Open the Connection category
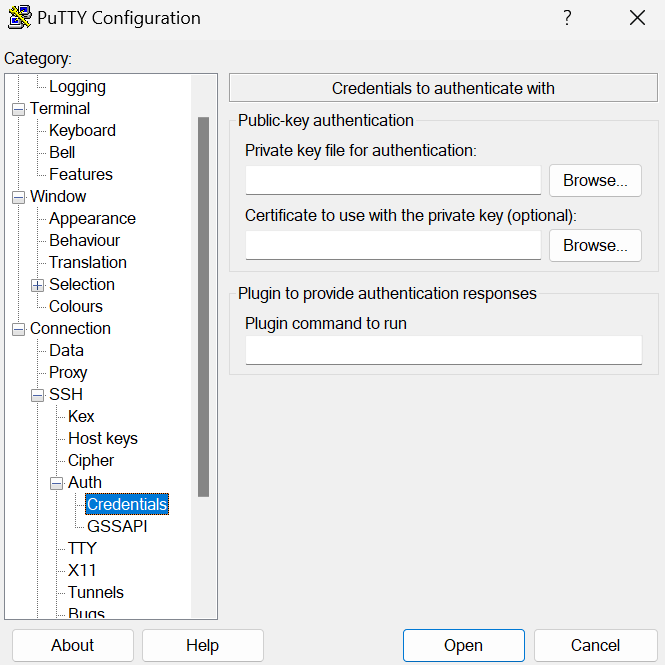The height and width of the screenshot is (665, 665). (x=70, y=329)
